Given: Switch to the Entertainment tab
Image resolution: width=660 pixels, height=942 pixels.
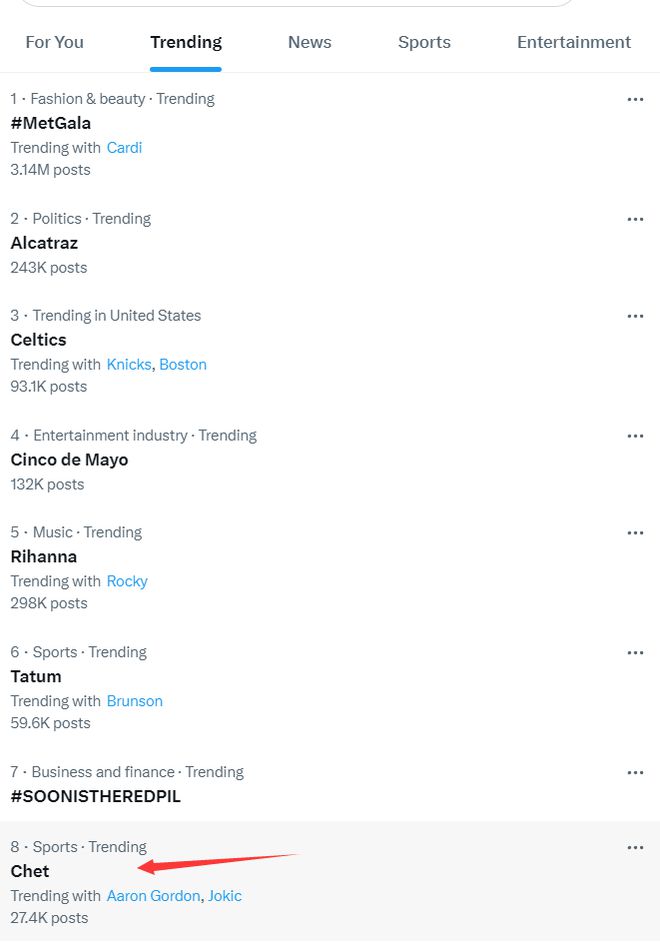Looking at the screenshot, I should [x=574, y=42].
